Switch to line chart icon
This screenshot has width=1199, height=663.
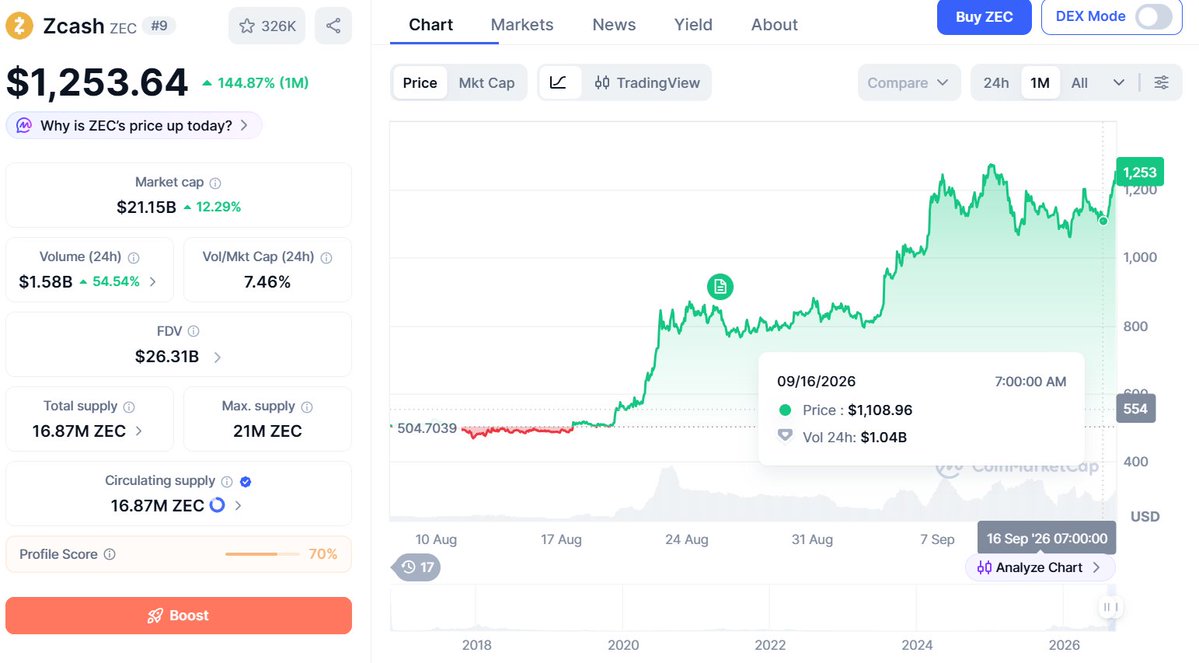tap(558, 83)
